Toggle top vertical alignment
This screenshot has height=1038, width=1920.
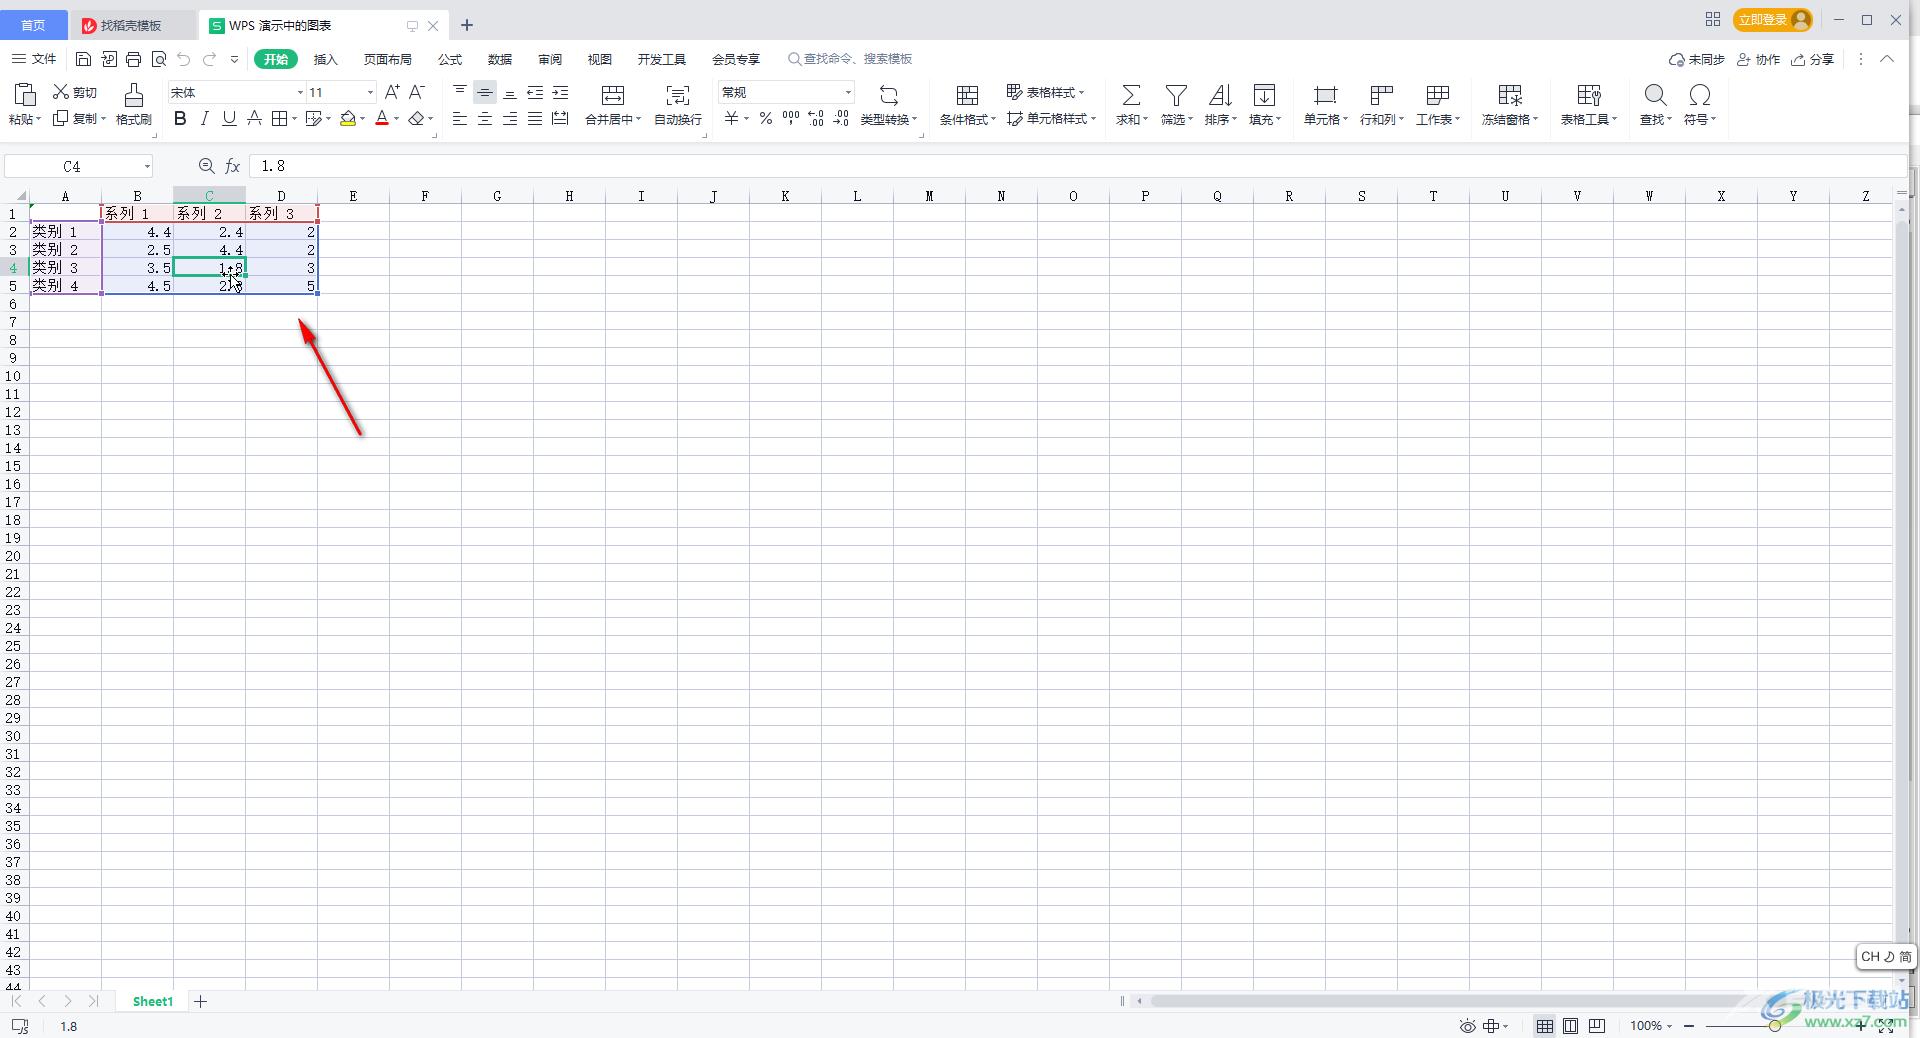[460, 92]
